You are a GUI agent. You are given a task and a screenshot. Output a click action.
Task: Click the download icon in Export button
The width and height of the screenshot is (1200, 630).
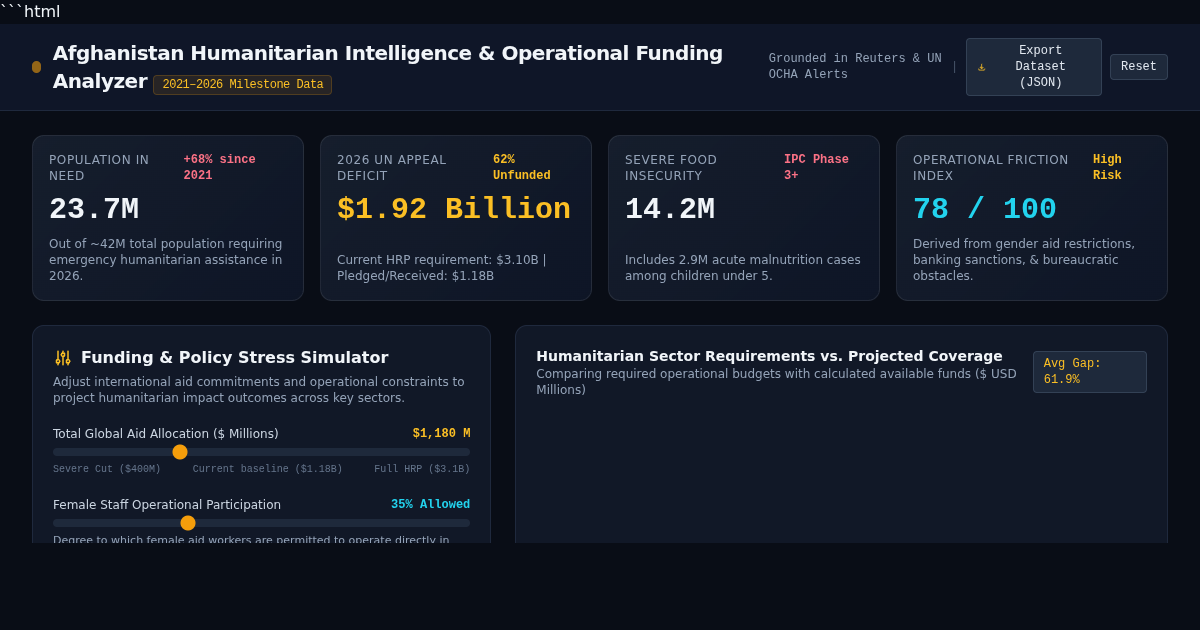(981, 67)
